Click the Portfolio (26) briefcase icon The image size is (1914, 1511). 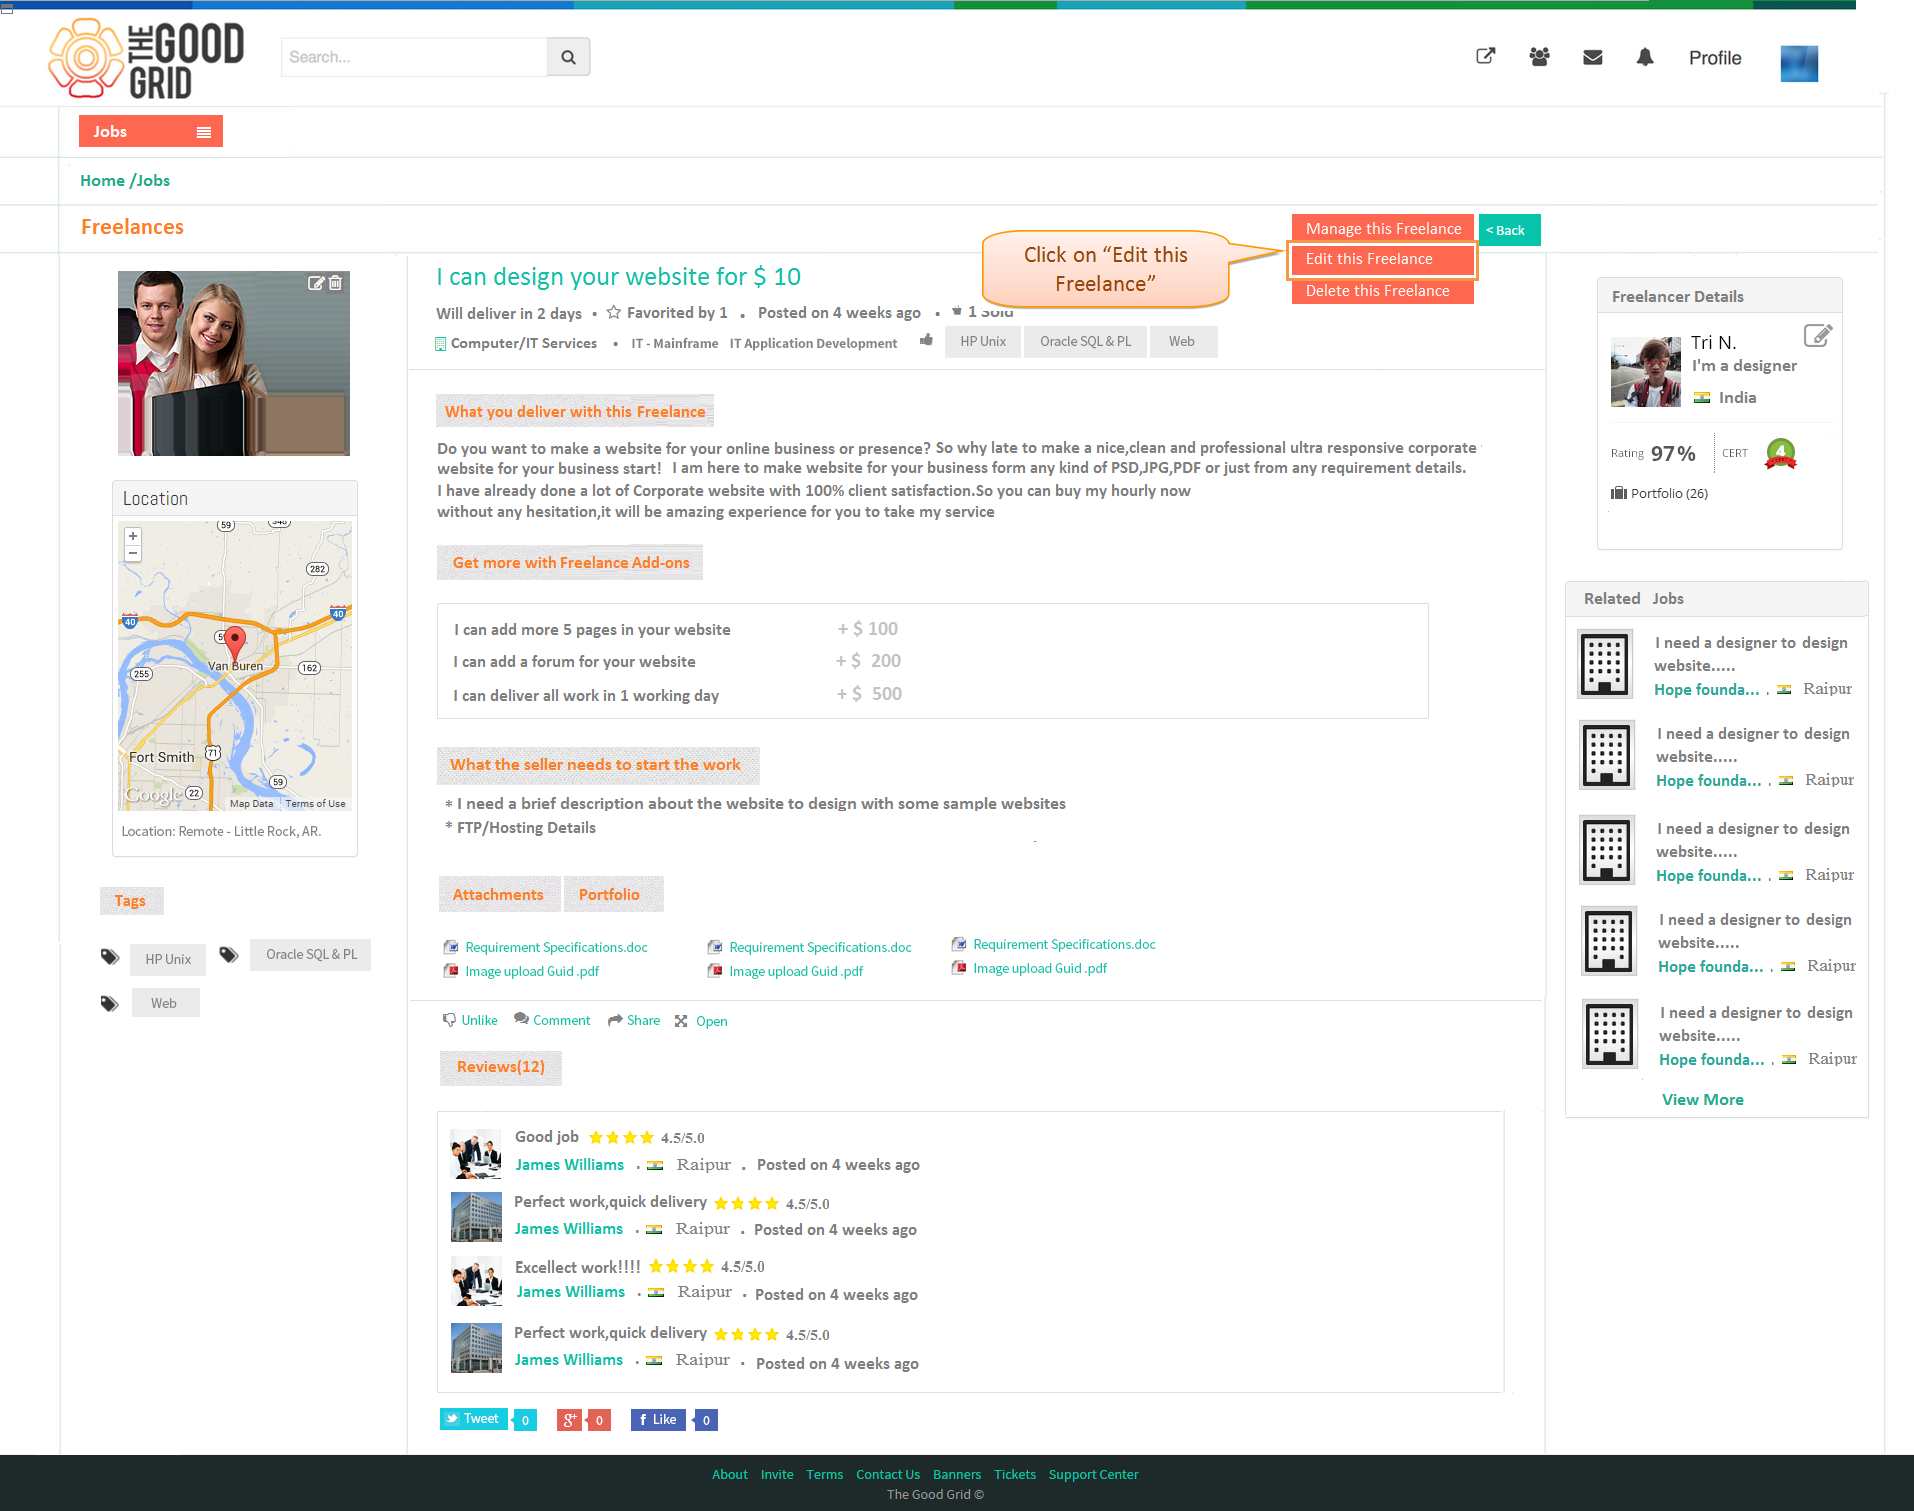click(x=1619, y=493)
